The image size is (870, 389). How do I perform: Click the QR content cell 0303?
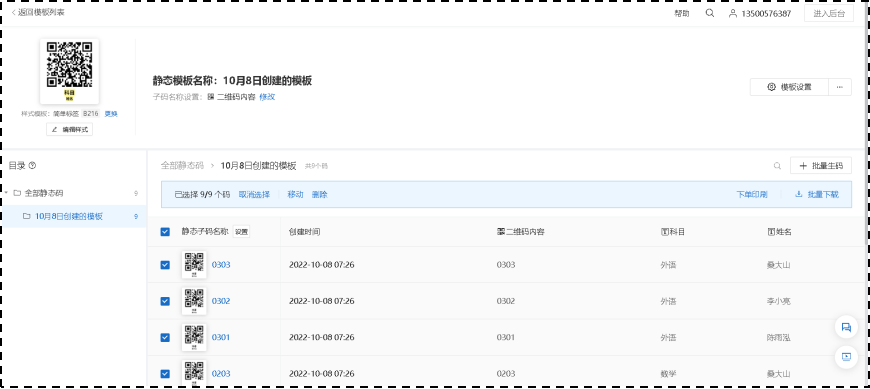click(x=505, y=265)
